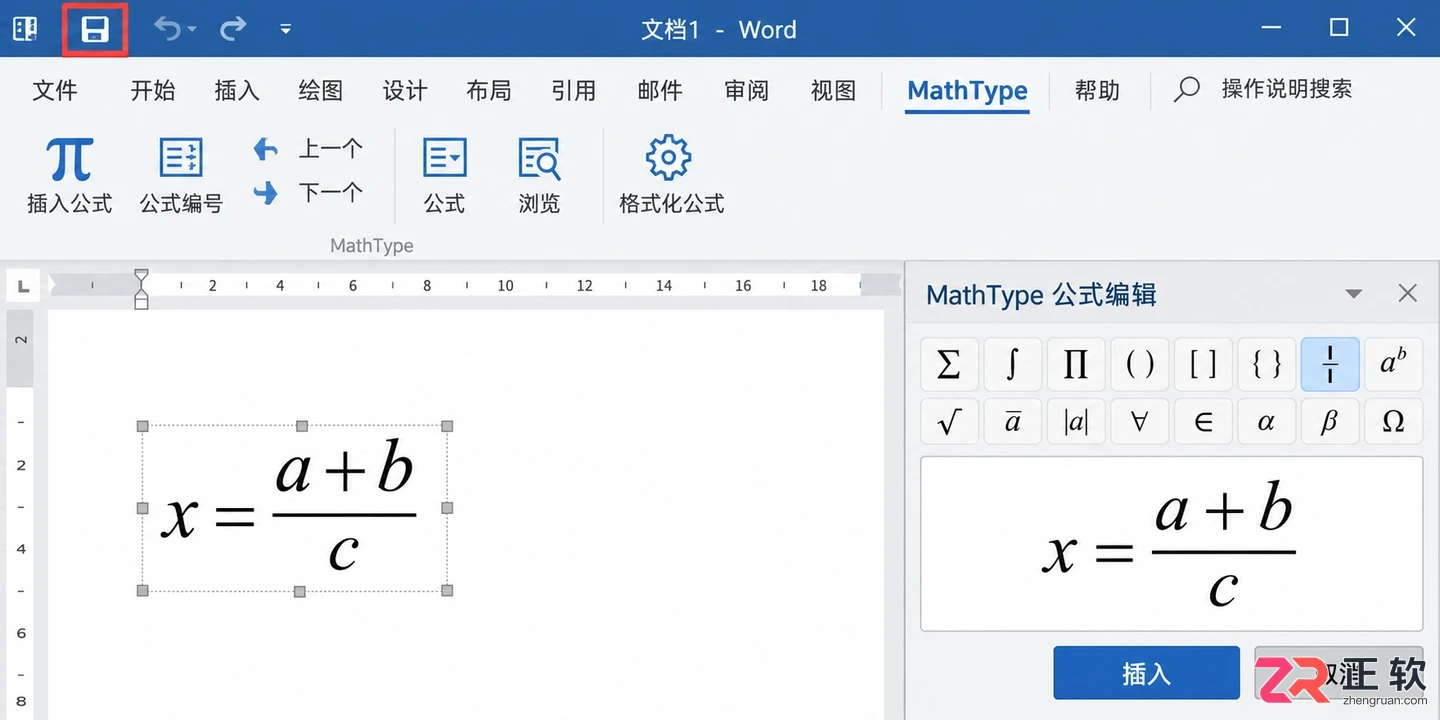Close the MathType 公式编辑 pane
1440x720 pixels.
tap(1407, 293)
